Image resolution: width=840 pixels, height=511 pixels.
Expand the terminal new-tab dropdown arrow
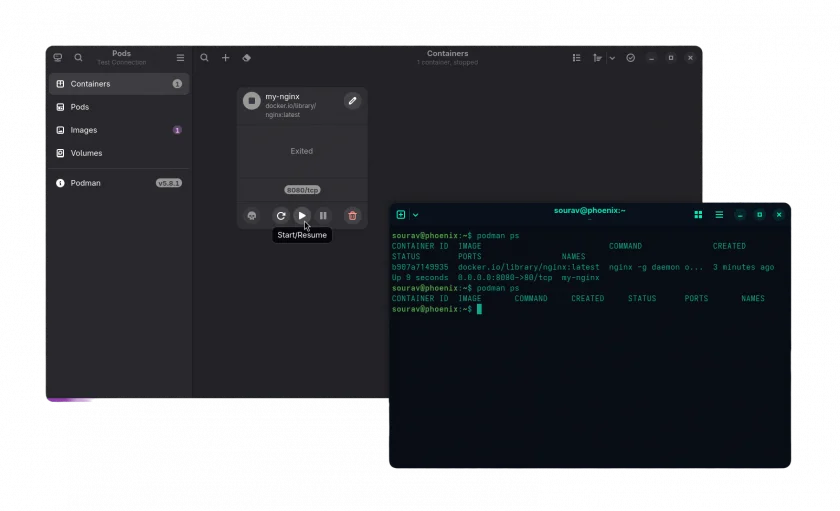pyautogui.click(x=416, y=215)
